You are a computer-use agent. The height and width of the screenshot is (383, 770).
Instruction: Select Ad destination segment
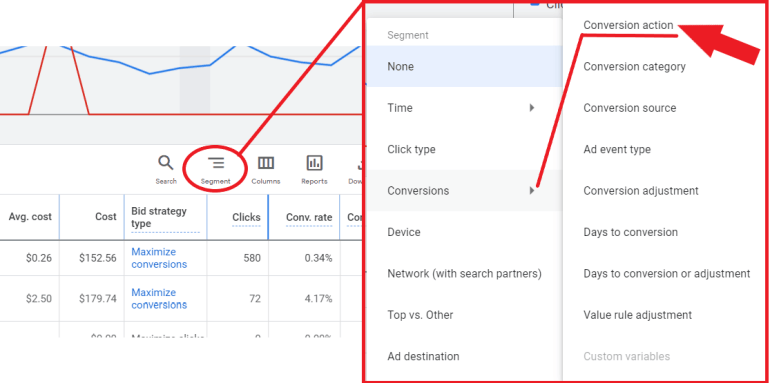[423, 356]
